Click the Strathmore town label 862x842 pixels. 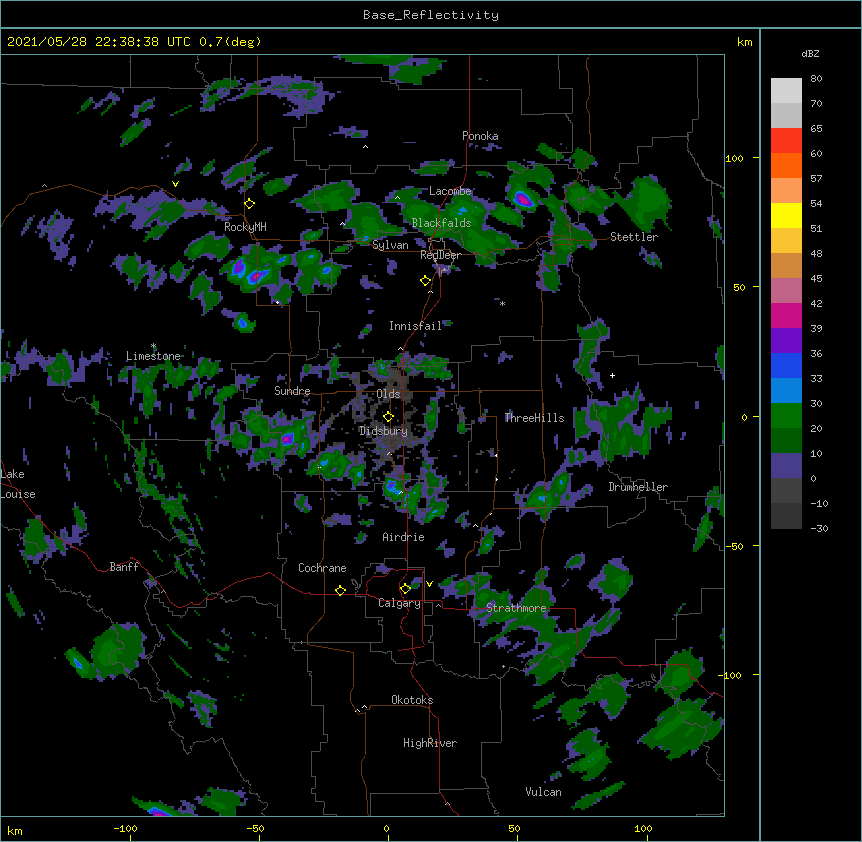click(x=516, y=608)
